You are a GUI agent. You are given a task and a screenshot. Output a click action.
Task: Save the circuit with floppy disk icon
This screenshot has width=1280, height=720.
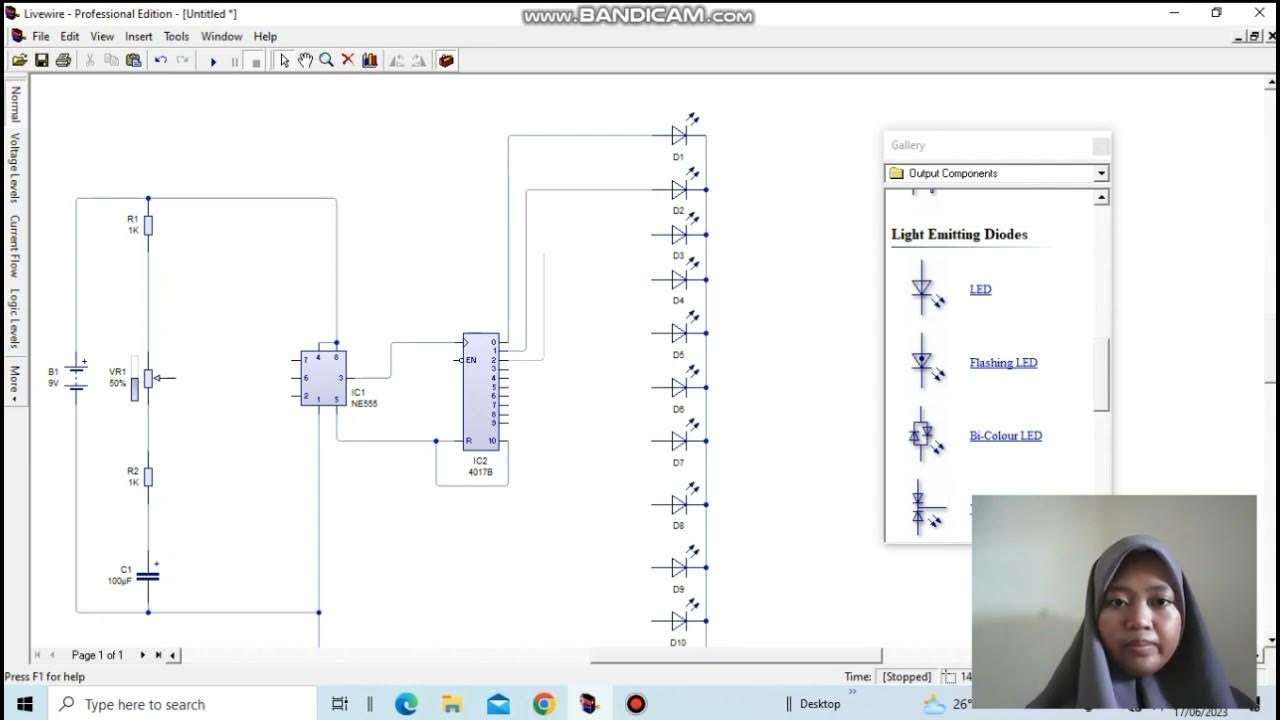click(x=41, y=61)
